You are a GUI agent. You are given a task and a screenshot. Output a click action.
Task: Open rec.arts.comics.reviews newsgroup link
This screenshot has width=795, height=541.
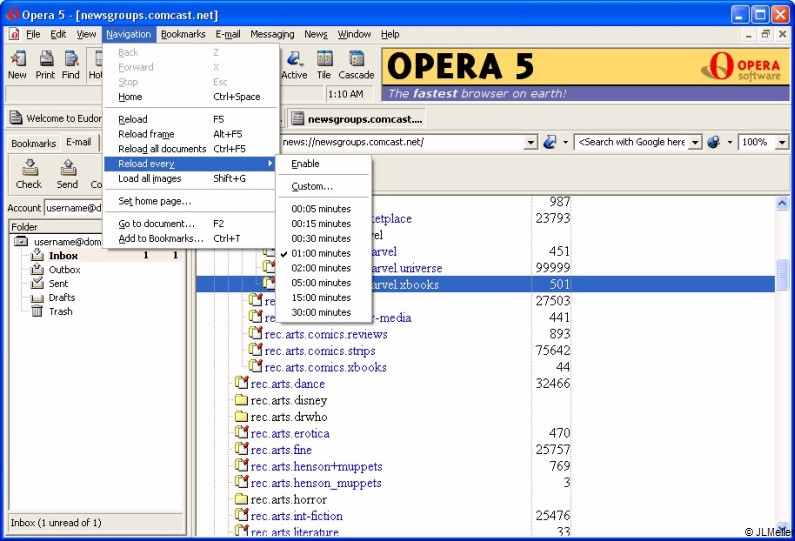click(326, 334)
